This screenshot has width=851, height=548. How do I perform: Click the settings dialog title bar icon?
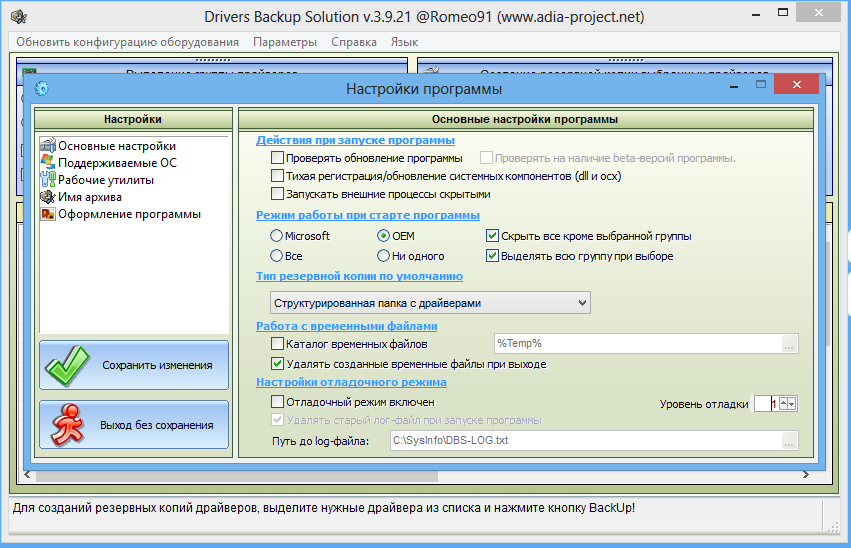(x=42, y=88)
